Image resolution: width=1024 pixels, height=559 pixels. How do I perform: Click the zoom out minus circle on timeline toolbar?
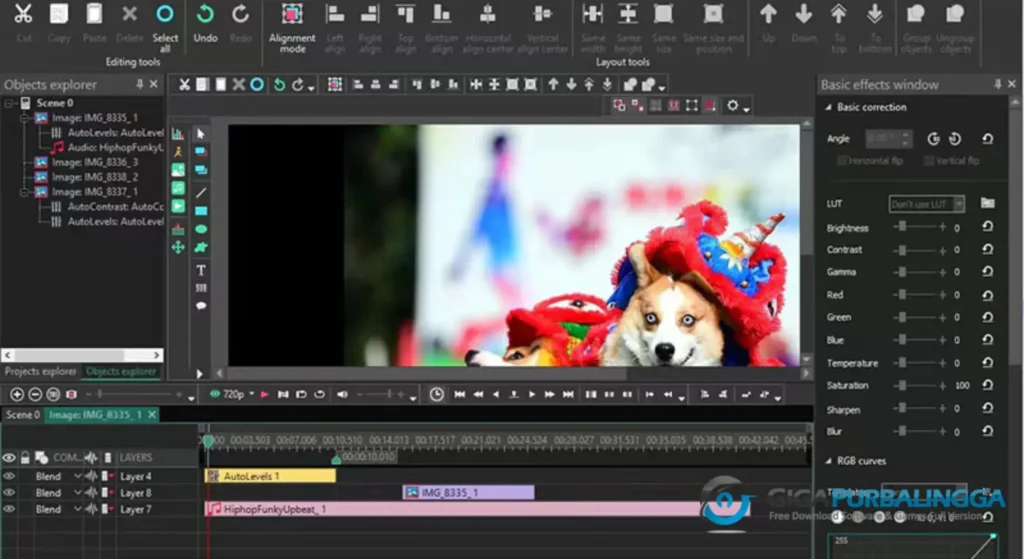tap(35, 394)
